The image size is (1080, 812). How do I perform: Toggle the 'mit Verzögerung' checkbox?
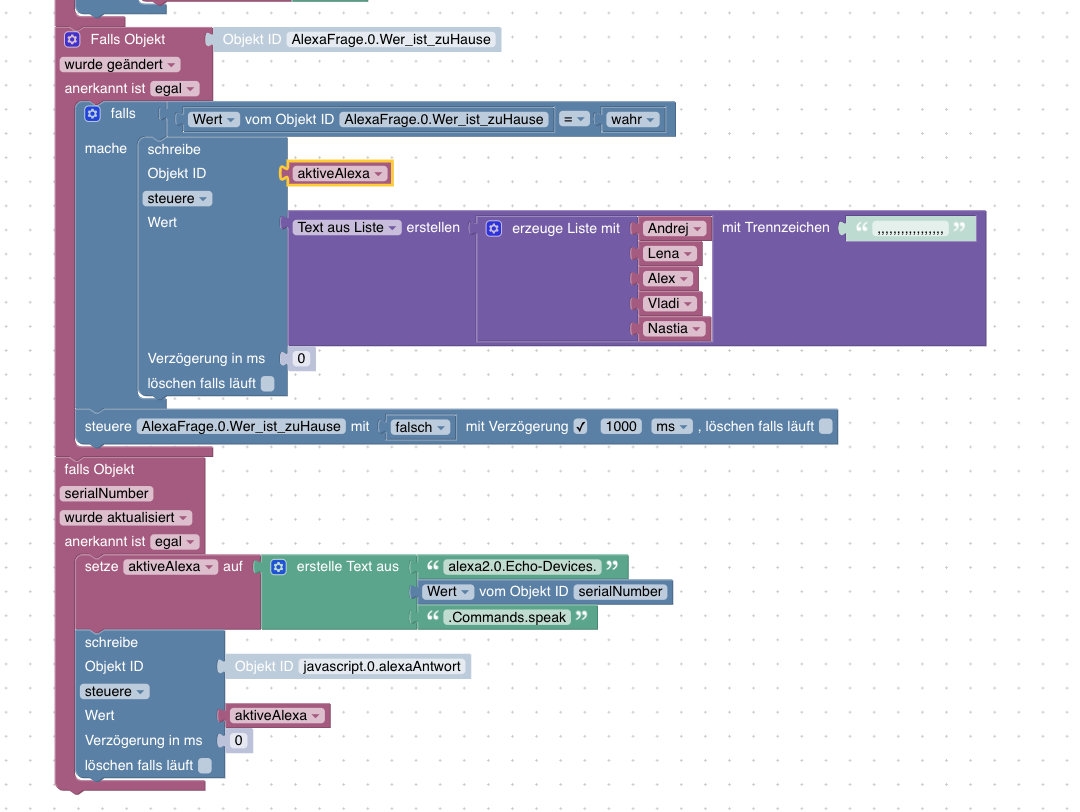pos(581,426)
